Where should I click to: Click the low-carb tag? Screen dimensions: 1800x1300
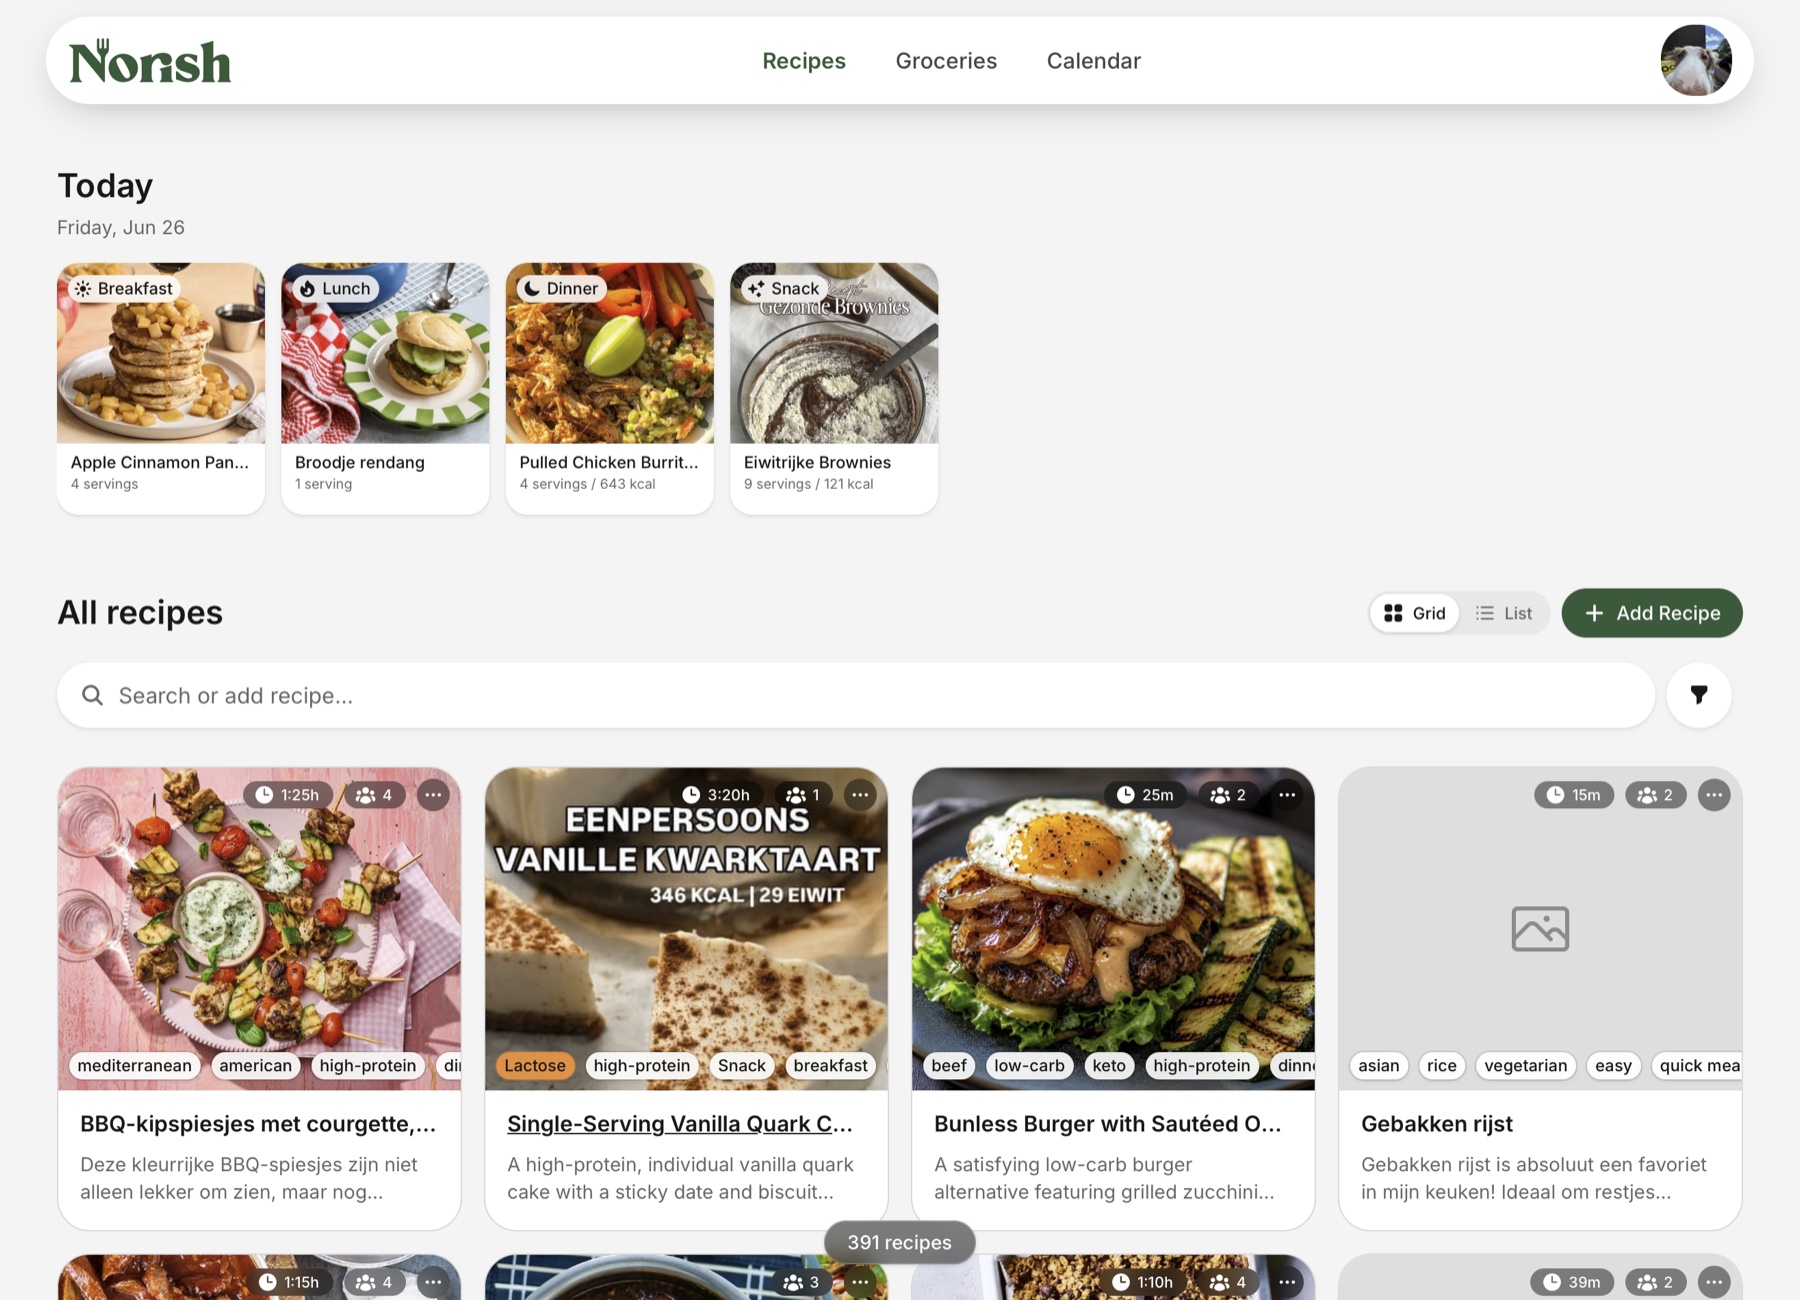pyautogui.click(x=1029, y=1066)
